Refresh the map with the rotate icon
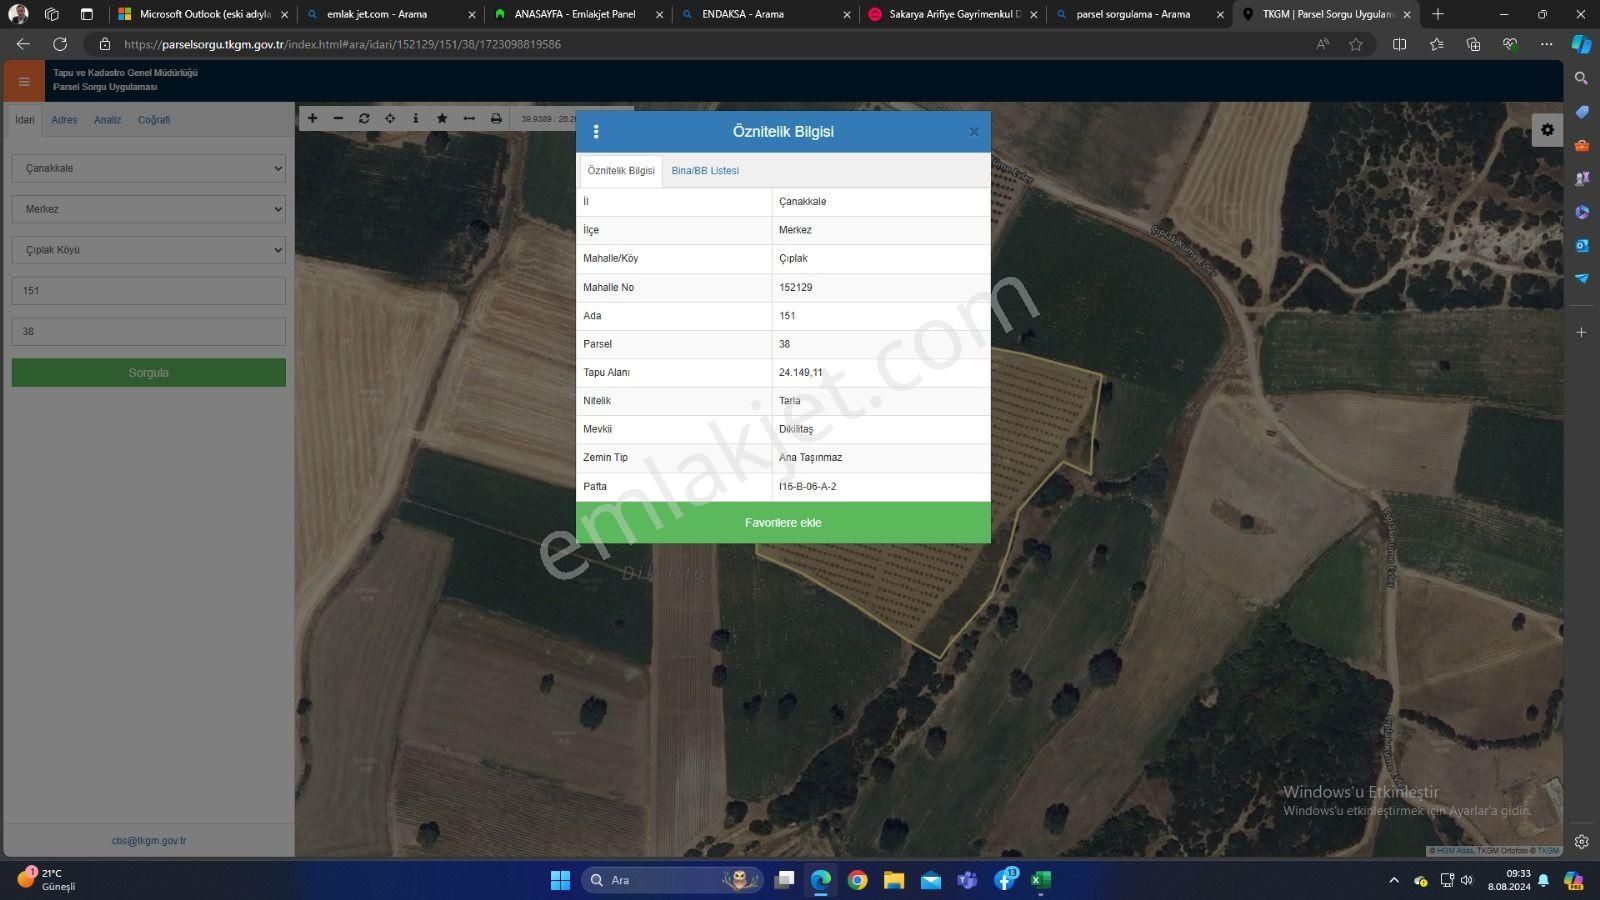1600x900 pixels. click(x=364, y=118)
